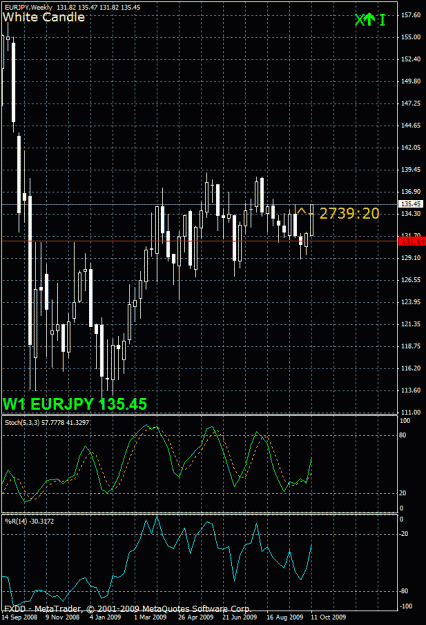Select the 1 Mar 2009 date label
This screenshot has width=426, height=625.
tap(150, 617)
